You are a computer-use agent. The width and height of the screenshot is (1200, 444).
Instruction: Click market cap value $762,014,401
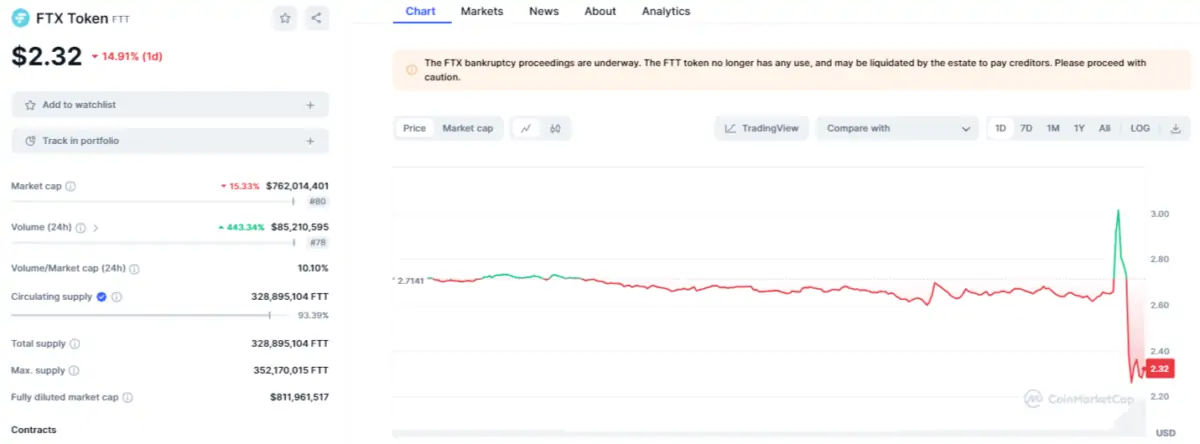298,186
